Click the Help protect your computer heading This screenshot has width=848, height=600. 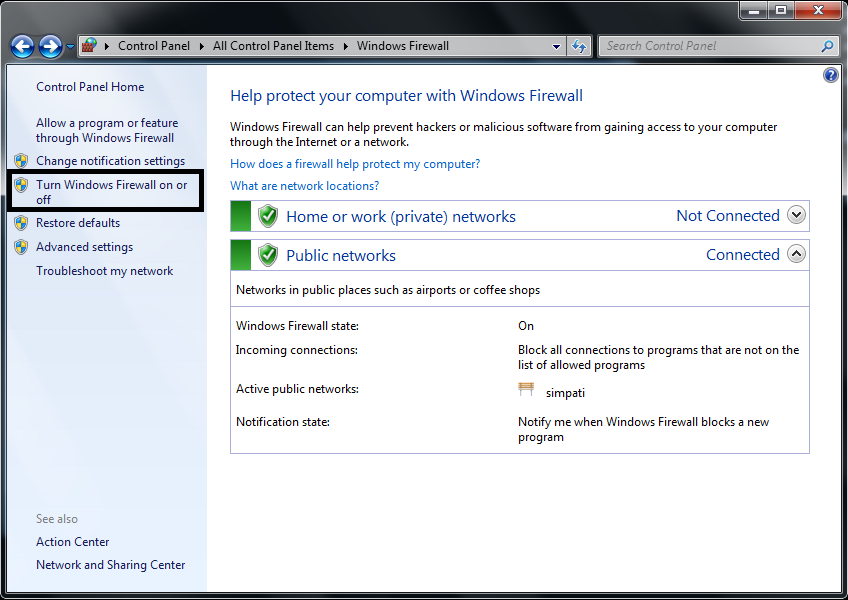[x=406, y=96]
